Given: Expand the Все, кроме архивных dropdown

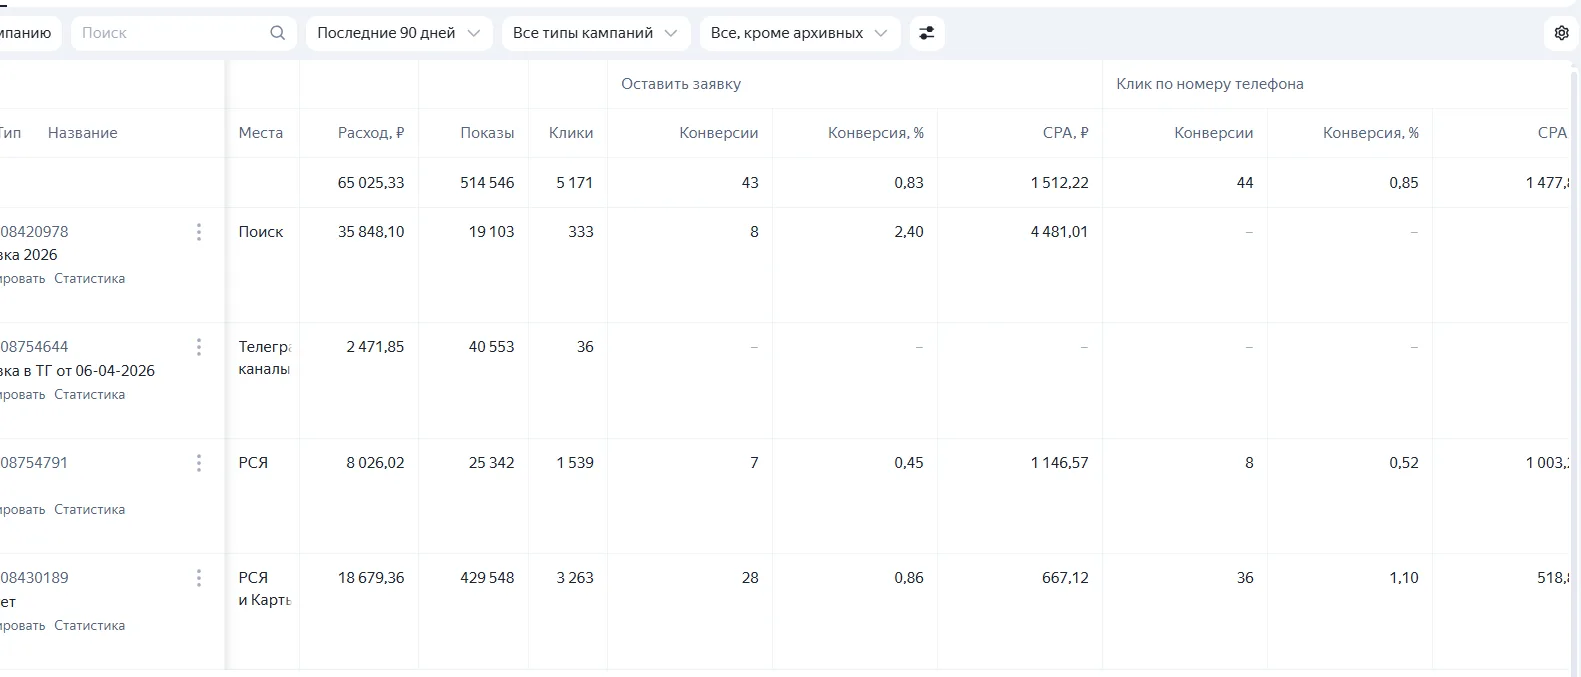Looking at the screenshot, I should point(800,33).
